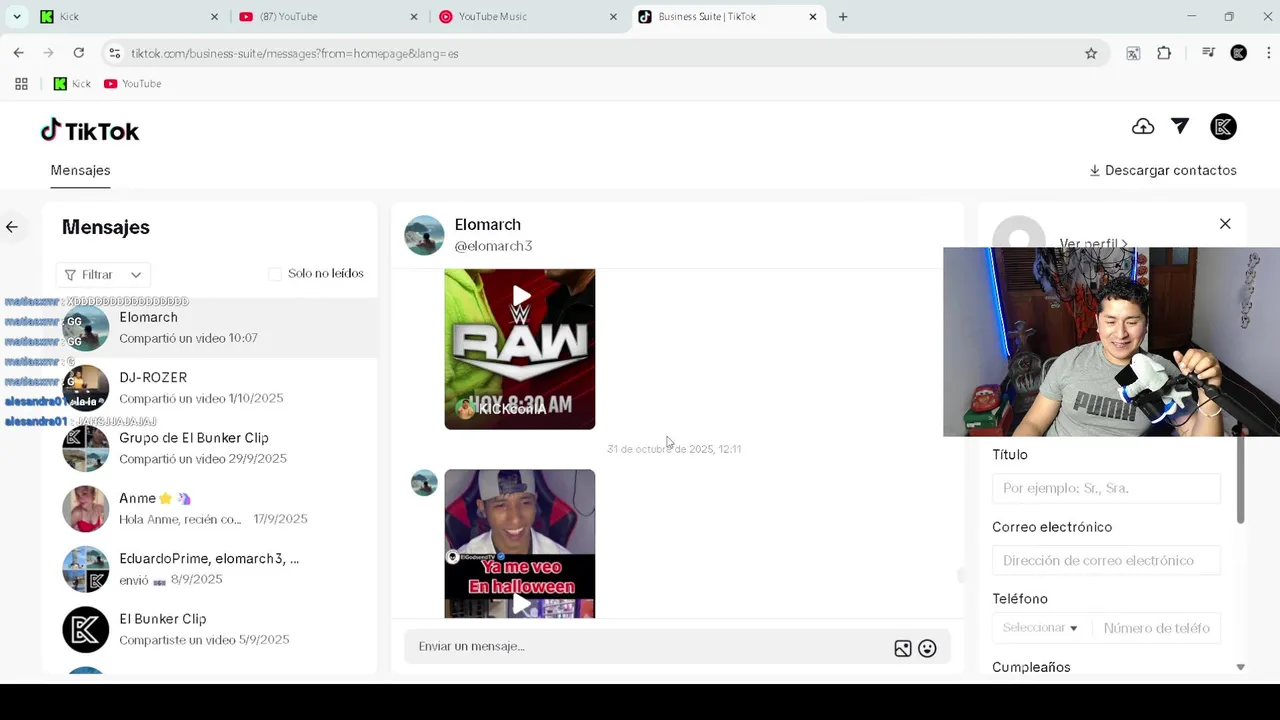Image resolution: width=1280 pixels, height=720 pixels.
Task: Open the Anme conversation
Action: tap(210, 508)
